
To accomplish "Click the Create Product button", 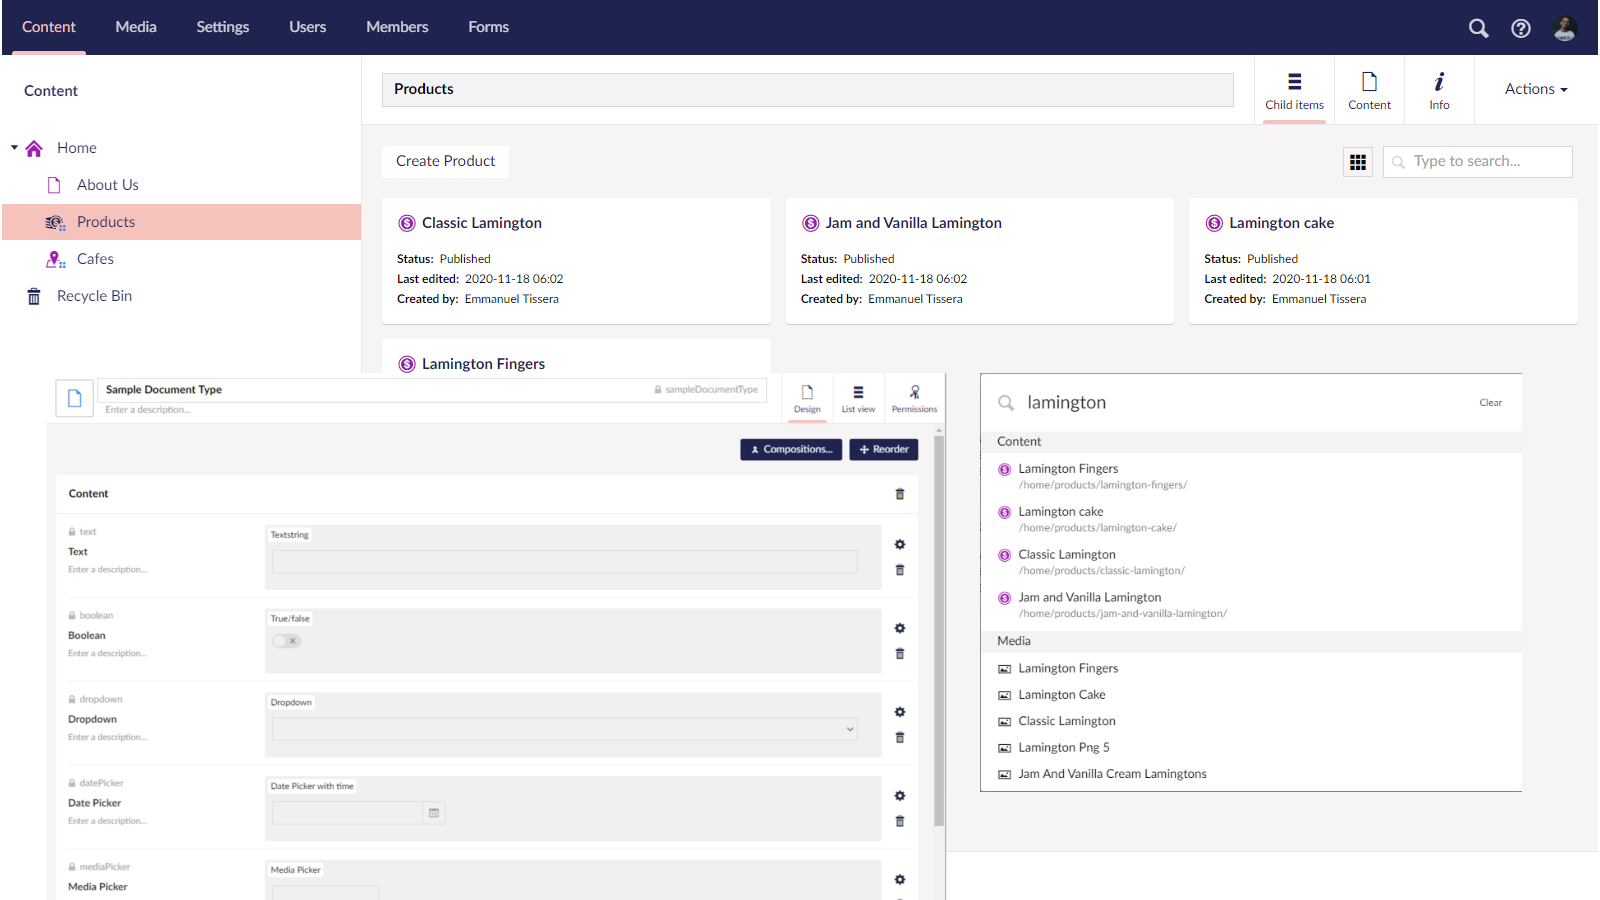I will 445,161.
